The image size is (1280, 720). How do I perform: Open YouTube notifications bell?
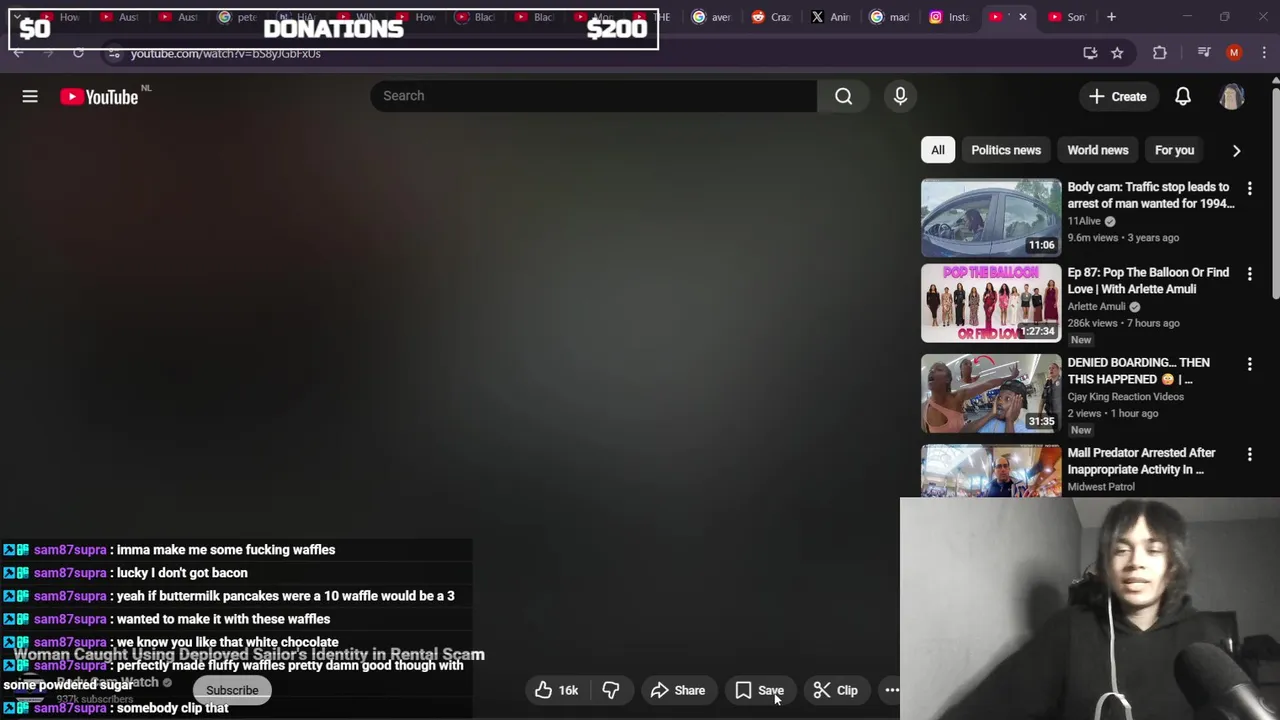(x=1183, y=96)
